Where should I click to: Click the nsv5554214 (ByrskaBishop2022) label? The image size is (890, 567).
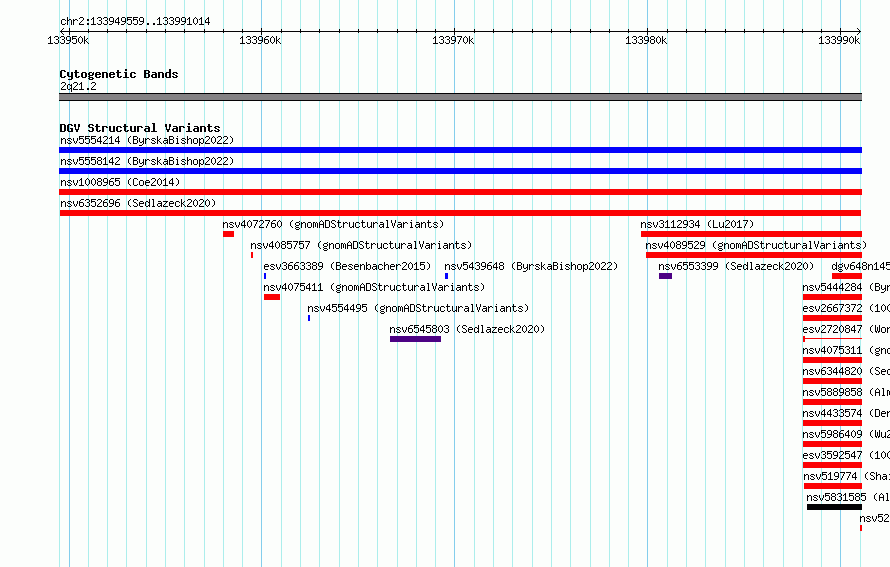[x=147, y=140]
